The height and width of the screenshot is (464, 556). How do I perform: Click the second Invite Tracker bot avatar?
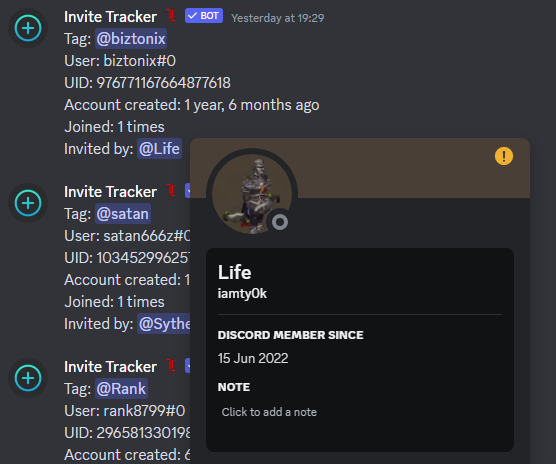pos(28,203)
